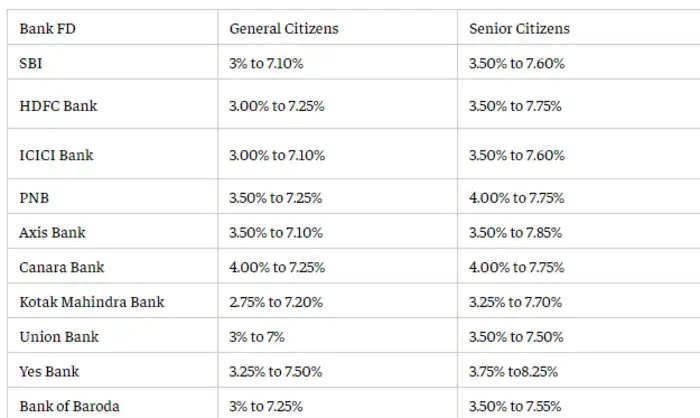This screenshot has width=700, height=418.
Task: Click the Union Bank cell
Action: pyautogui.click(x=58, y=337)
